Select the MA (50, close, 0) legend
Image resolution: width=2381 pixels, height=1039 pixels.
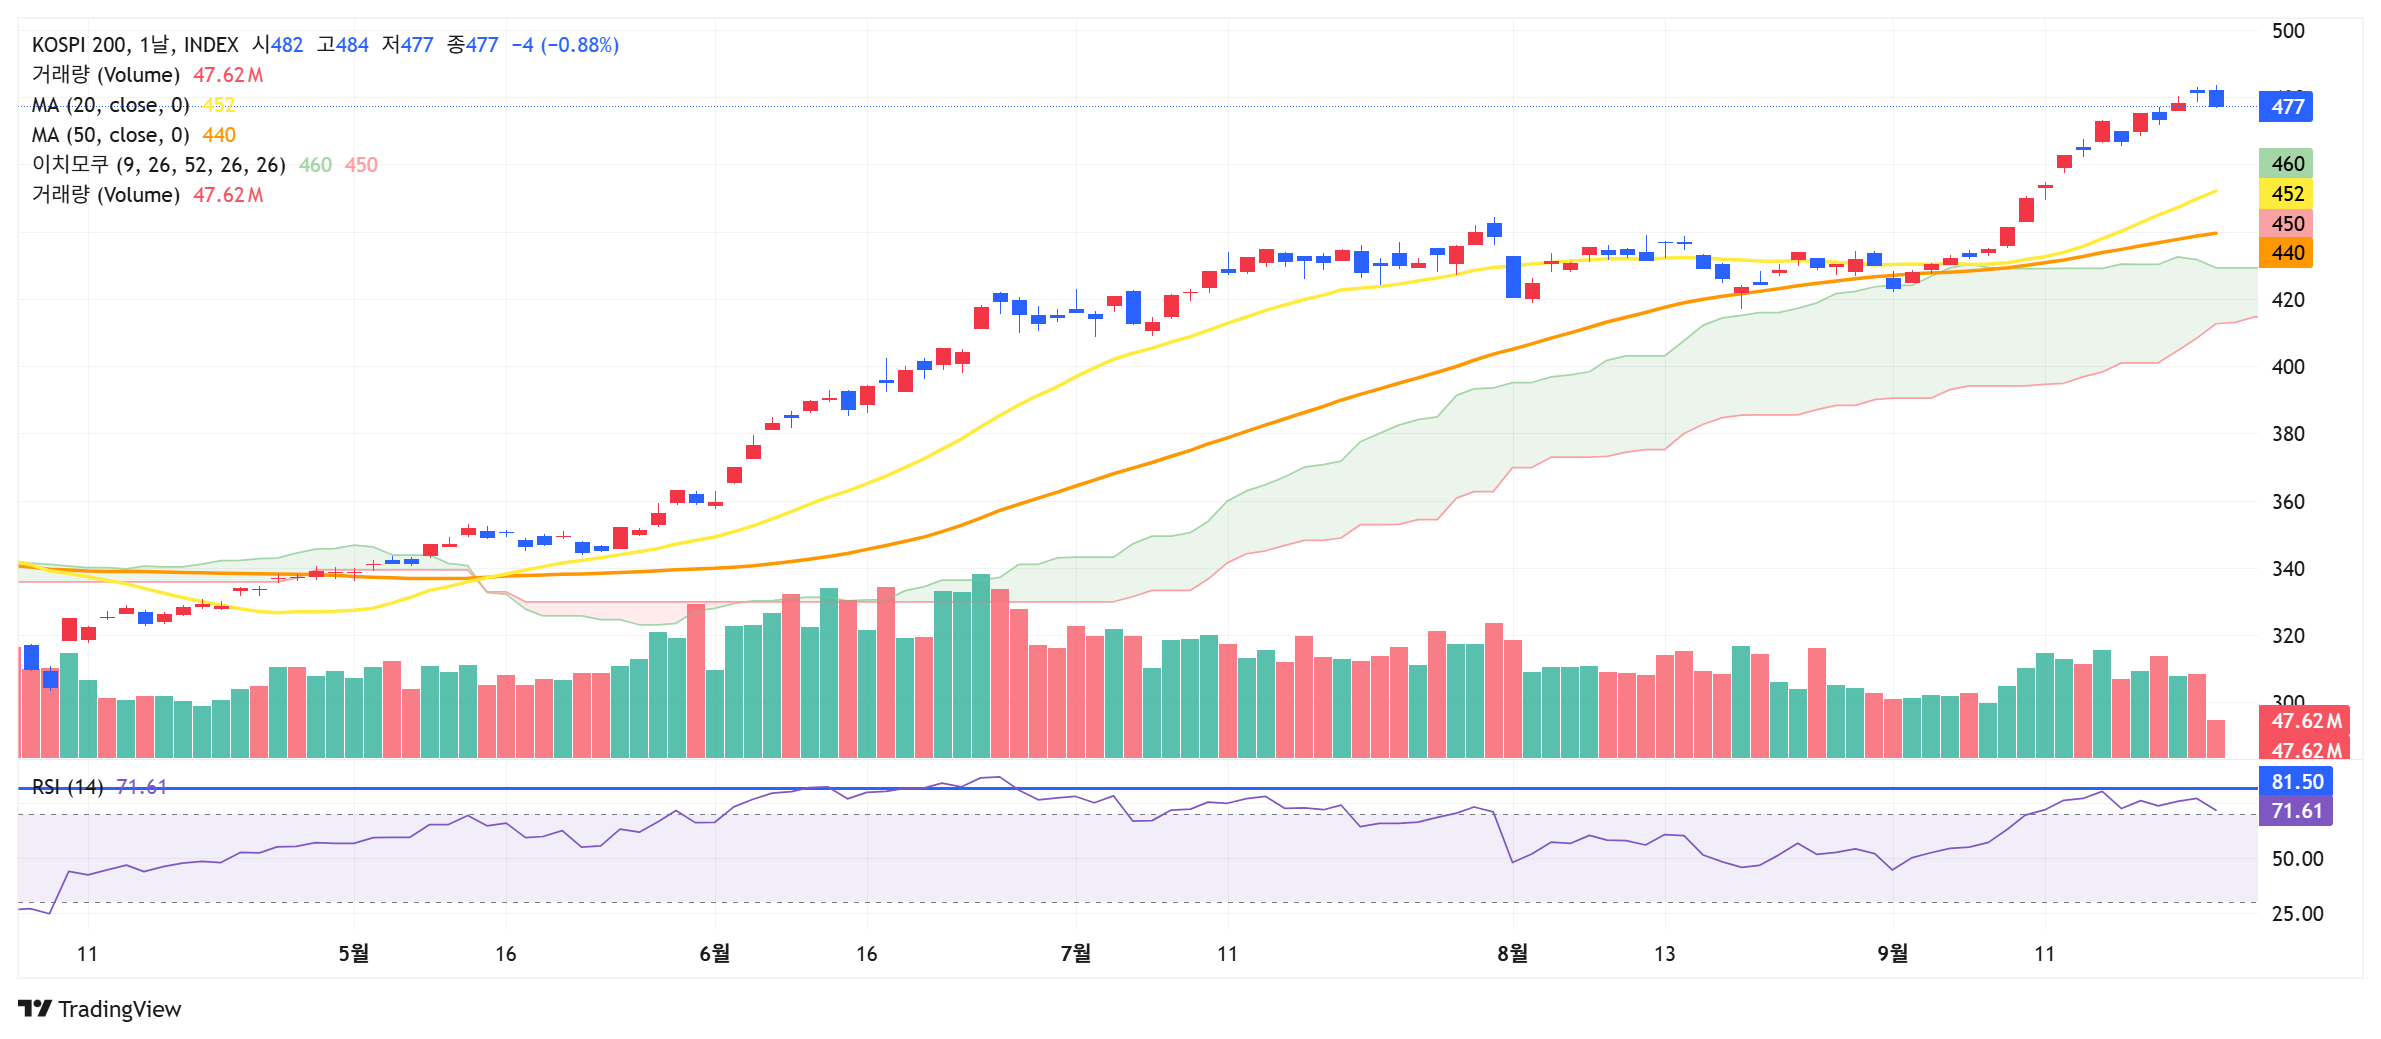coord(111,135)
